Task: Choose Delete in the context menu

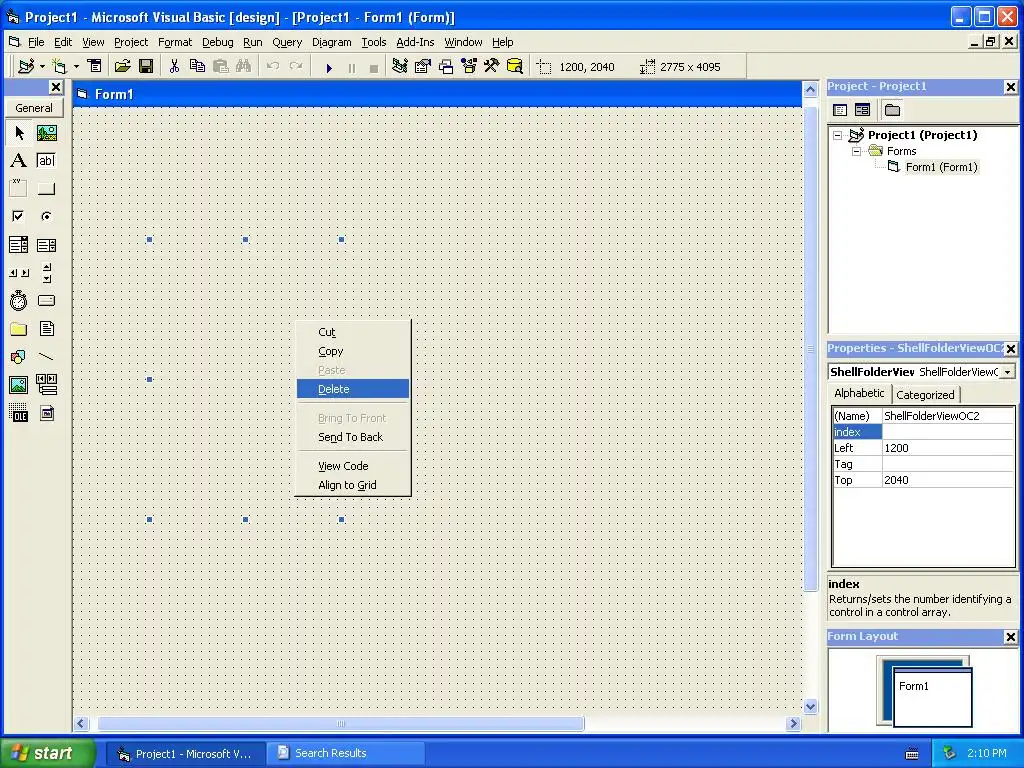Action: point(353,389)
